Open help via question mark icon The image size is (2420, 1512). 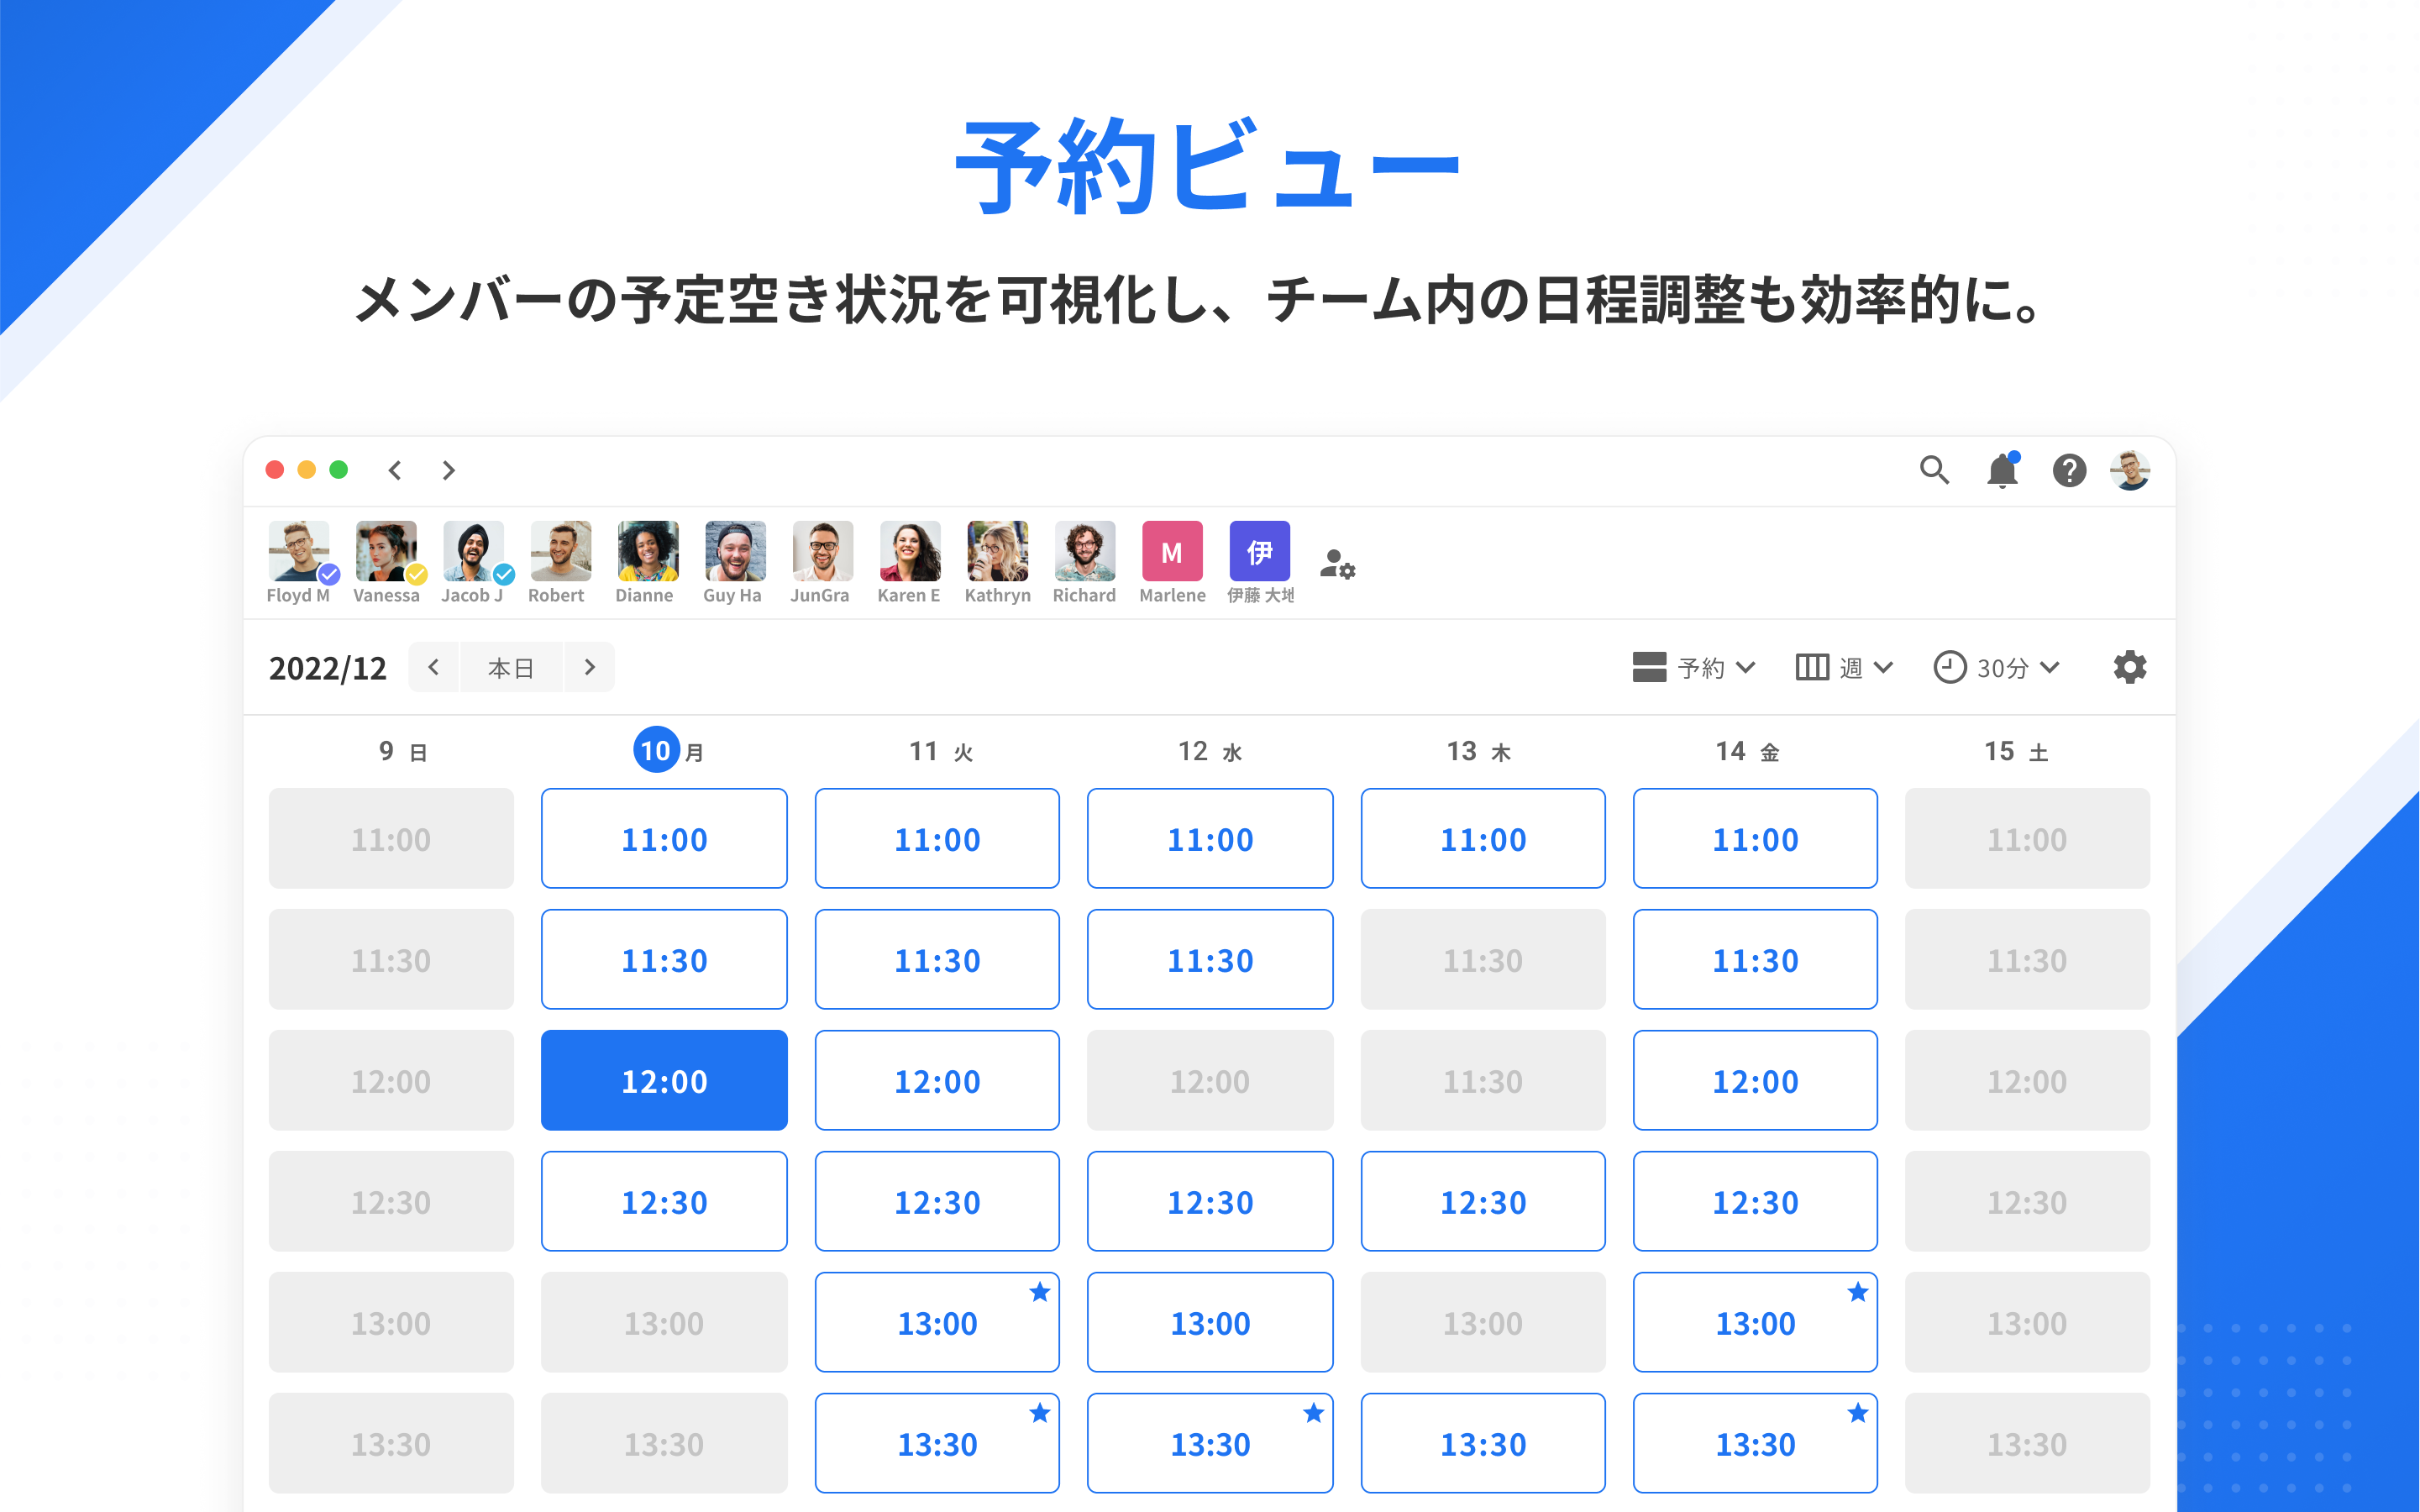coord(2069,470)
